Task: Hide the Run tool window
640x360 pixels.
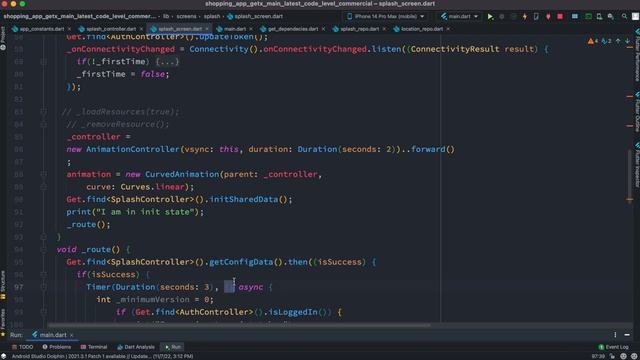Action: click(x=627, y=335)
